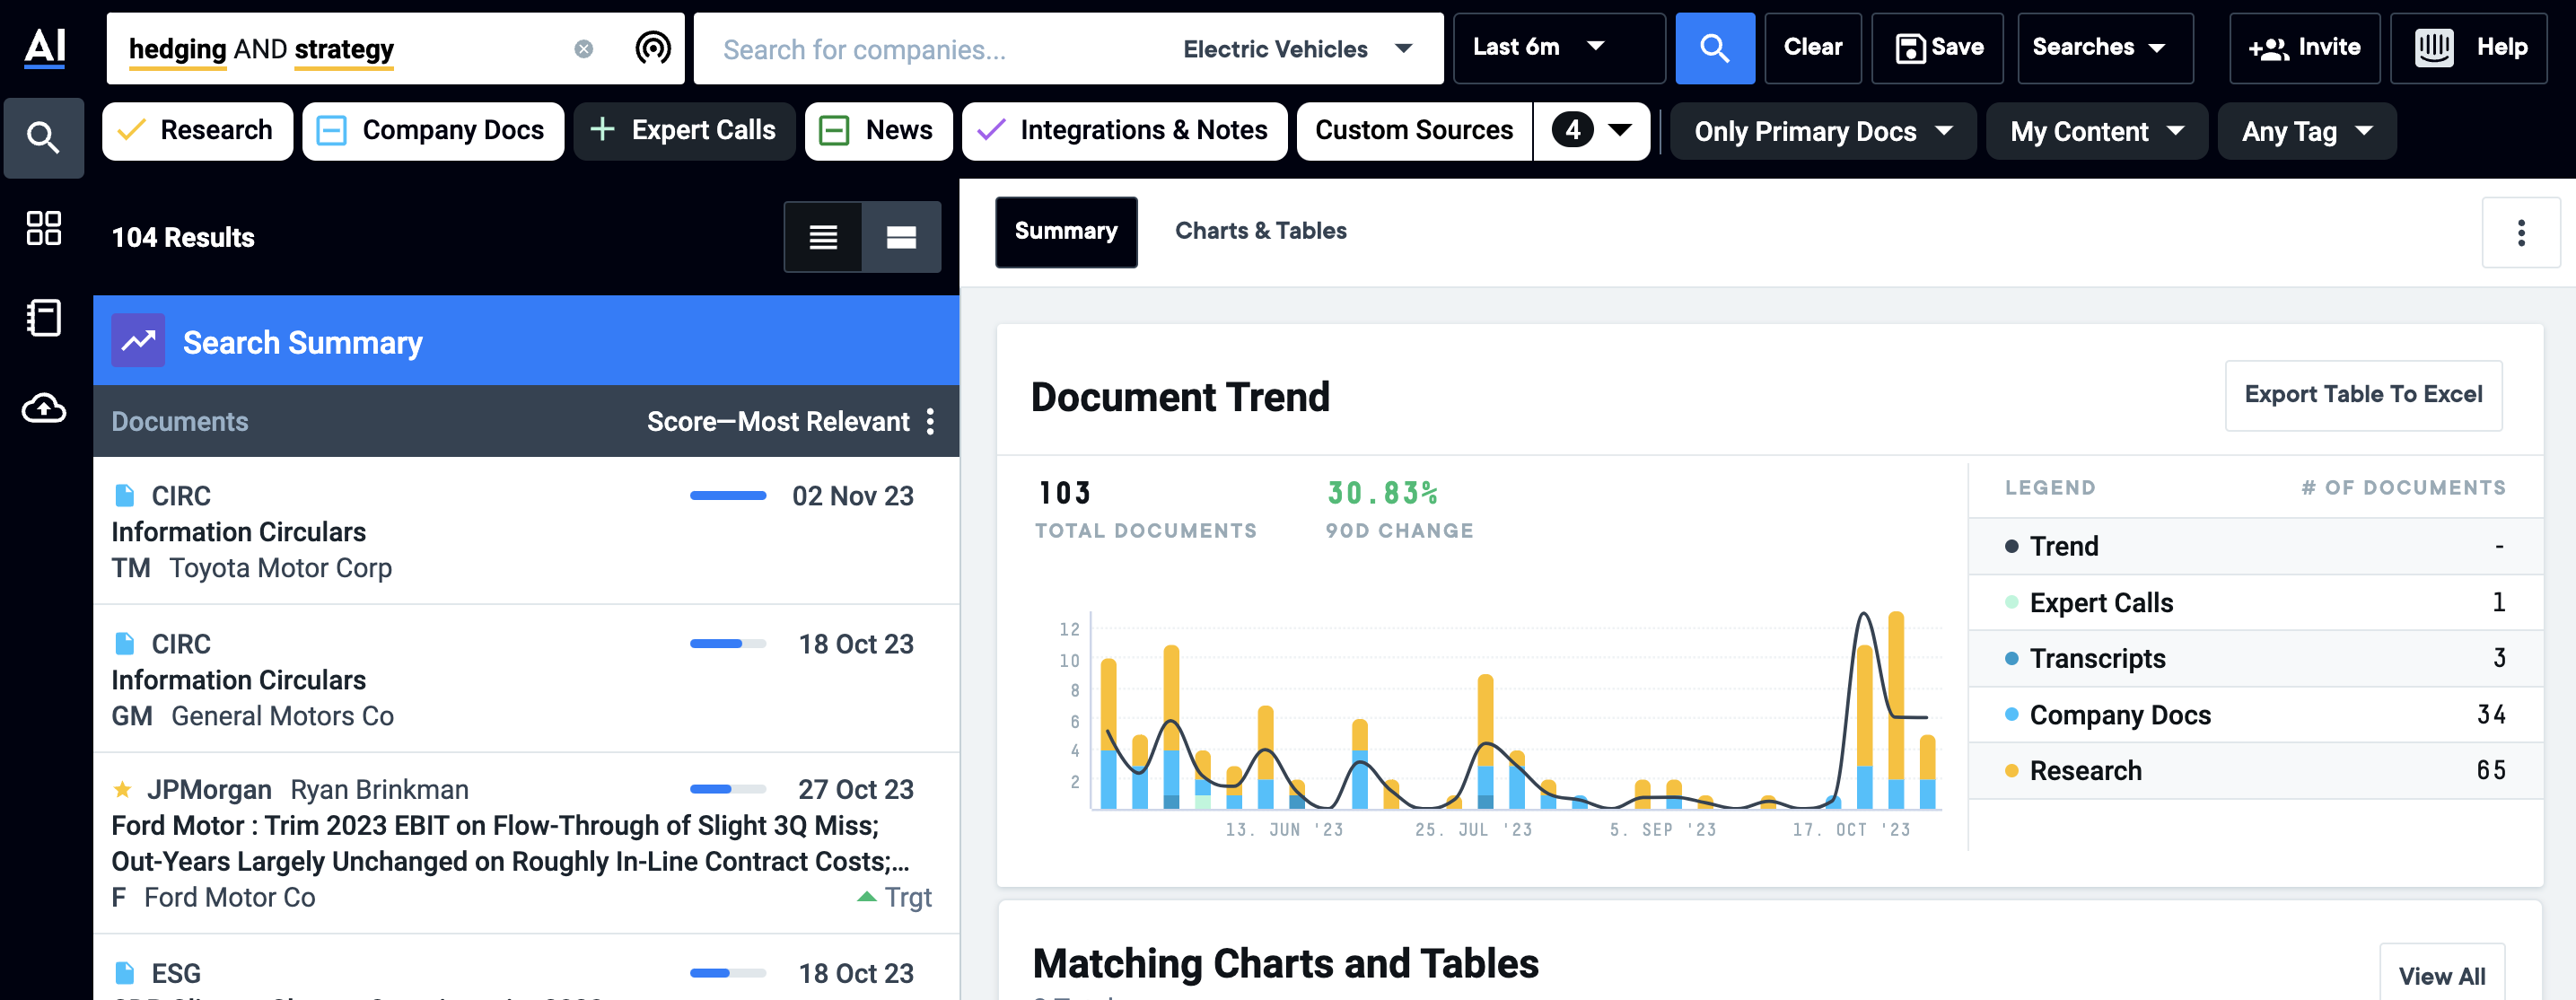Add the Expert Calls source filter
Viewport: 2576px width, 1000px height.
coord(684,131)
